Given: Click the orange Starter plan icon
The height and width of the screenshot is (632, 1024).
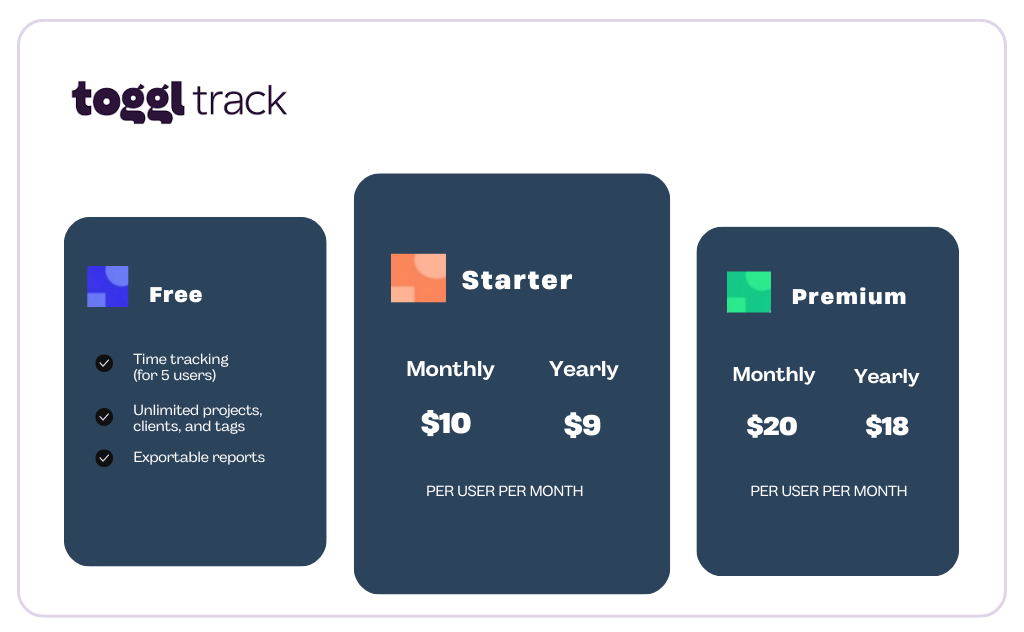Looking at the screenshot, I should 419,278.
